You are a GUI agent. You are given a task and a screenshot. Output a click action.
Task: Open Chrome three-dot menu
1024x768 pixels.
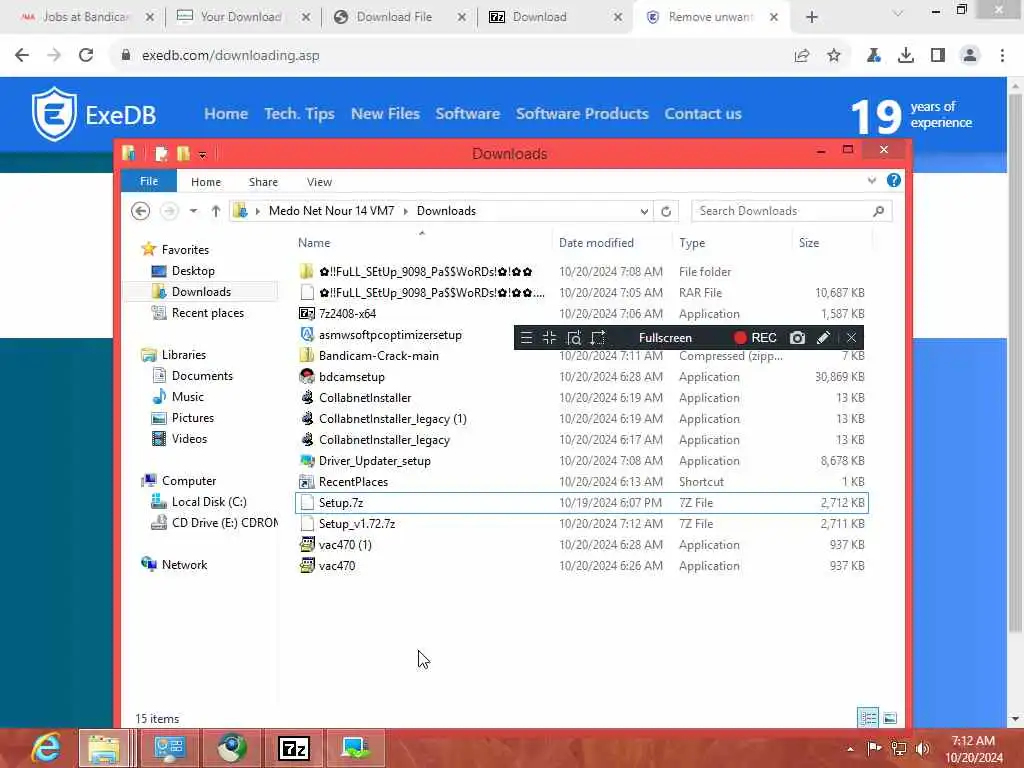1002,56
